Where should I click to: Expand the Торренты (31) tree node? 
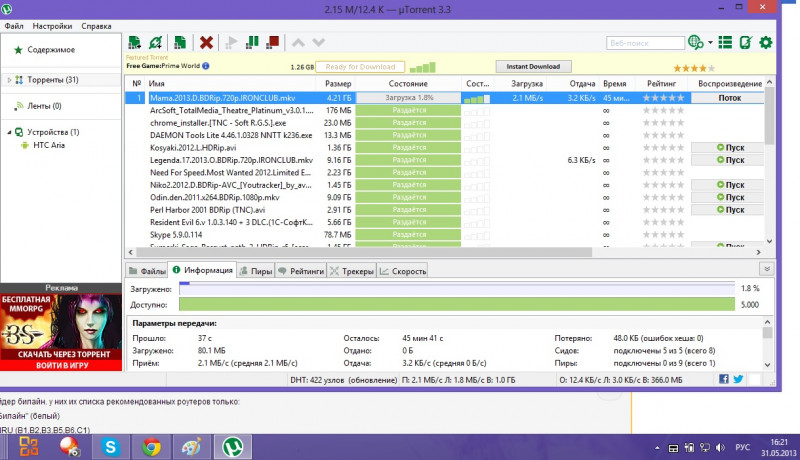pos(9,80)
